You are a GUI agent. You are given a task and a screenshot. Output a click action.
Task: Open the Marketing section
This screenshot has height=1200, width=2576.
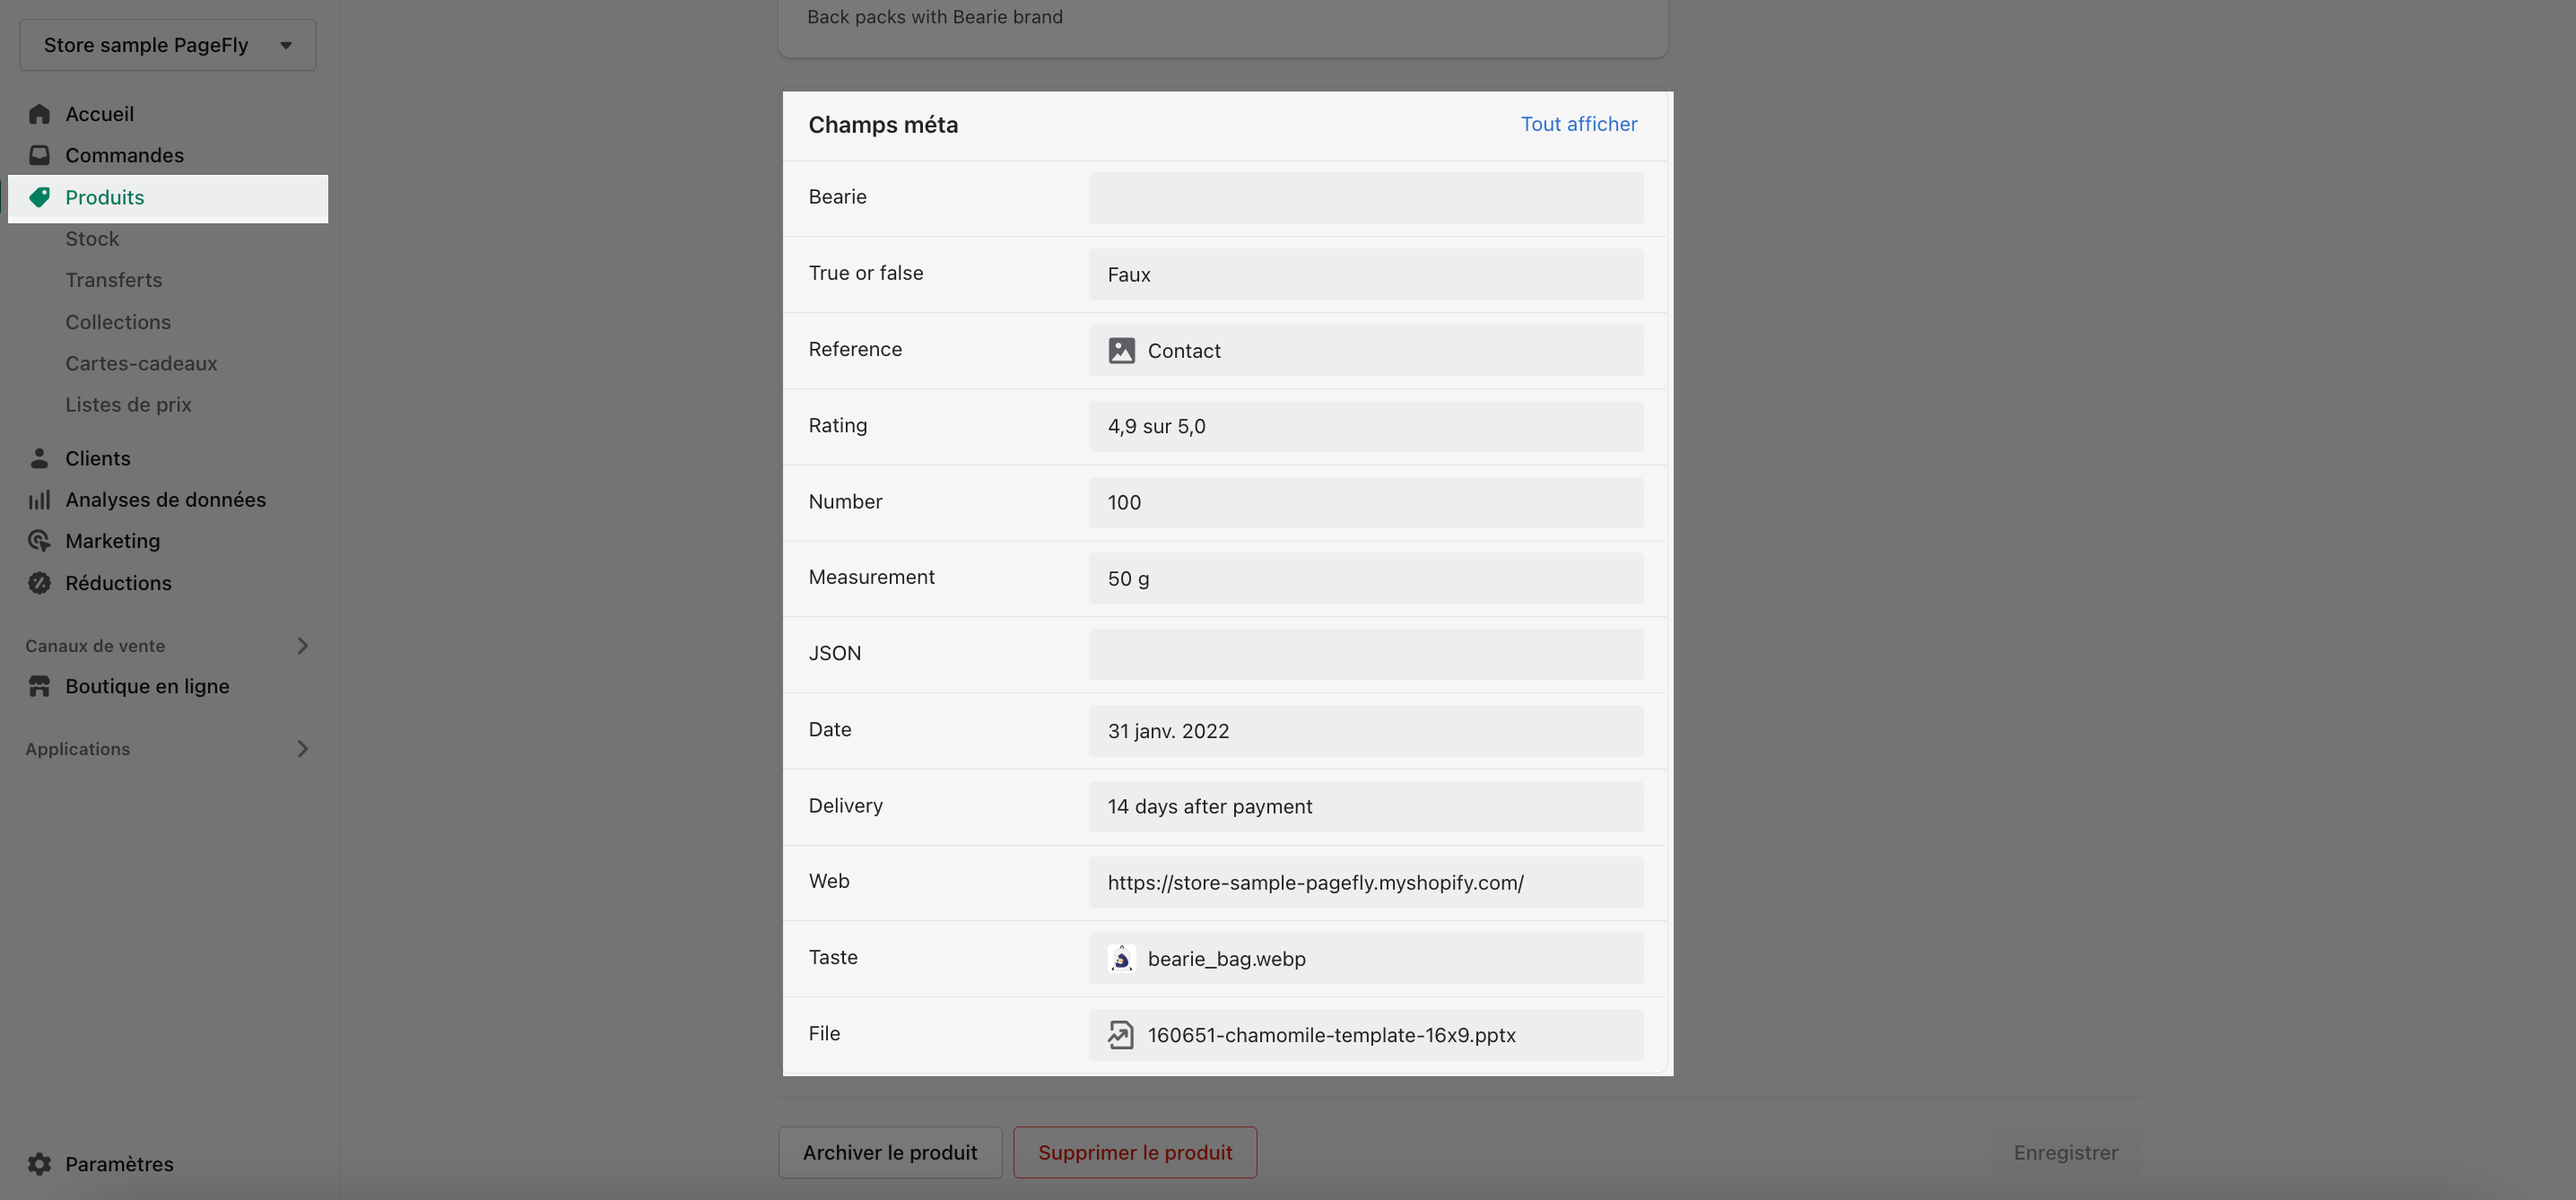113,541
